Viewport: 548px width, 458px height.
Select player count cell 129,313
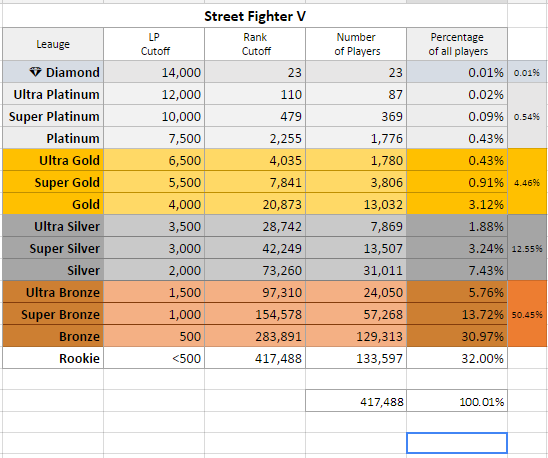pyautogui.click(x=356, y=336)
